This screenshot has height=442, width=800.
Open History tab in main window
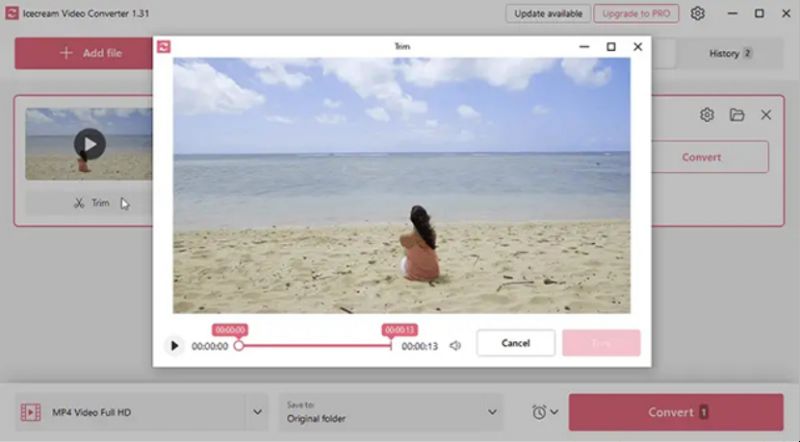tap(730, 54)
